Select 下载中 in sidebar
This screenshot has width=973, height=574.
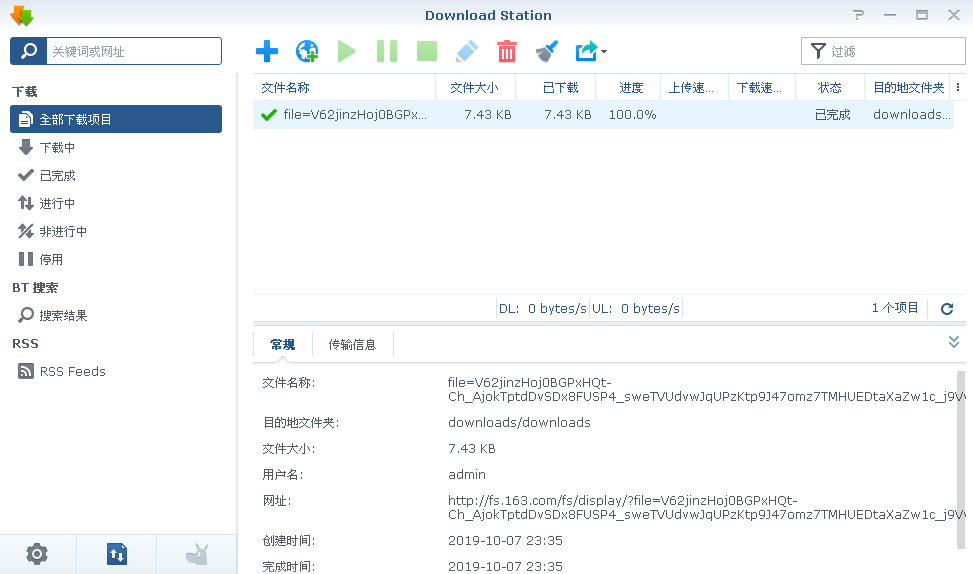[116, 147]
